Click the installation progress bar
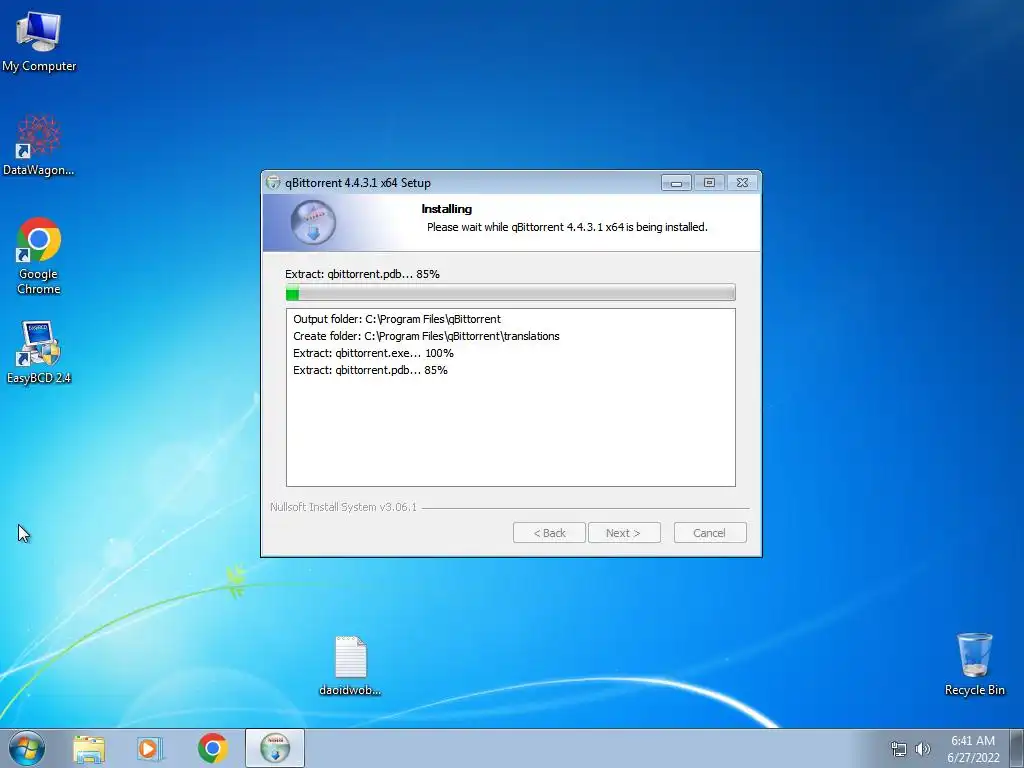 pyautogui.click(x=511, y=293)
